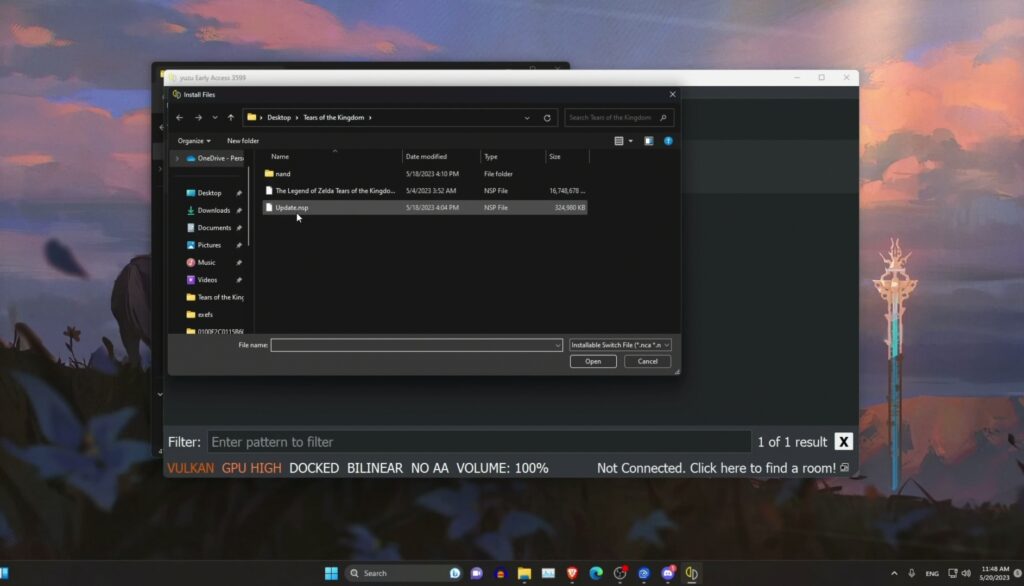Open Installable Switch File type dropdown
The height and width of the screenshot is (586, 1024).
620,345
